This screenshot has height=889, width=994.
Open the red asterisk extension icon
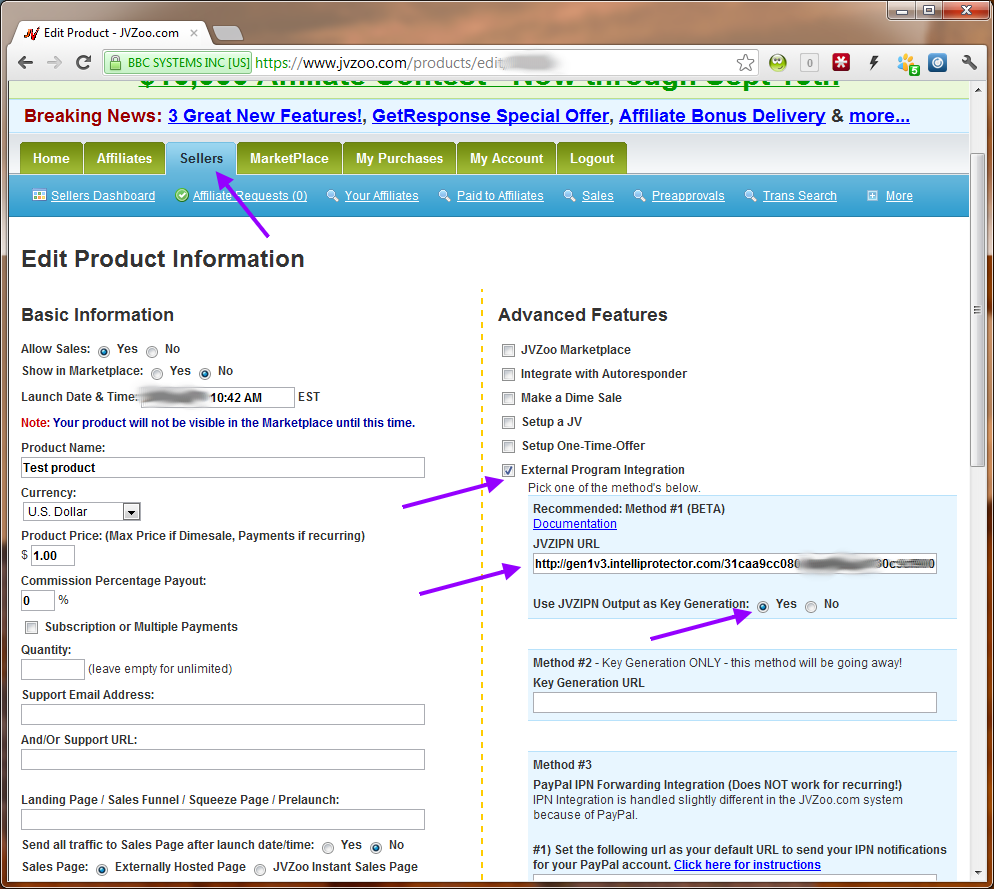coord(841,62)
